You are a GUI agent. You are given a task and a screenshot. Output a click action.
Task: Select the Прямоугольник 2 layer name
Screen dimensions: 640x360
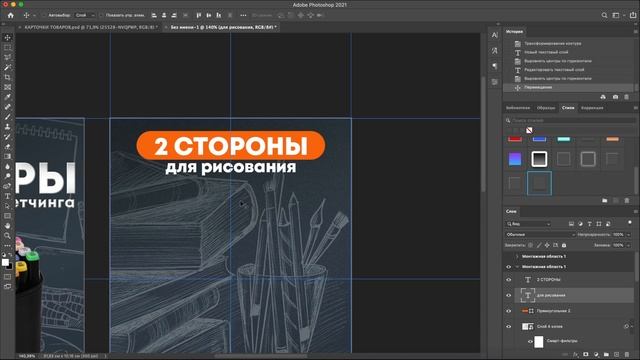[x=553, y=311]
